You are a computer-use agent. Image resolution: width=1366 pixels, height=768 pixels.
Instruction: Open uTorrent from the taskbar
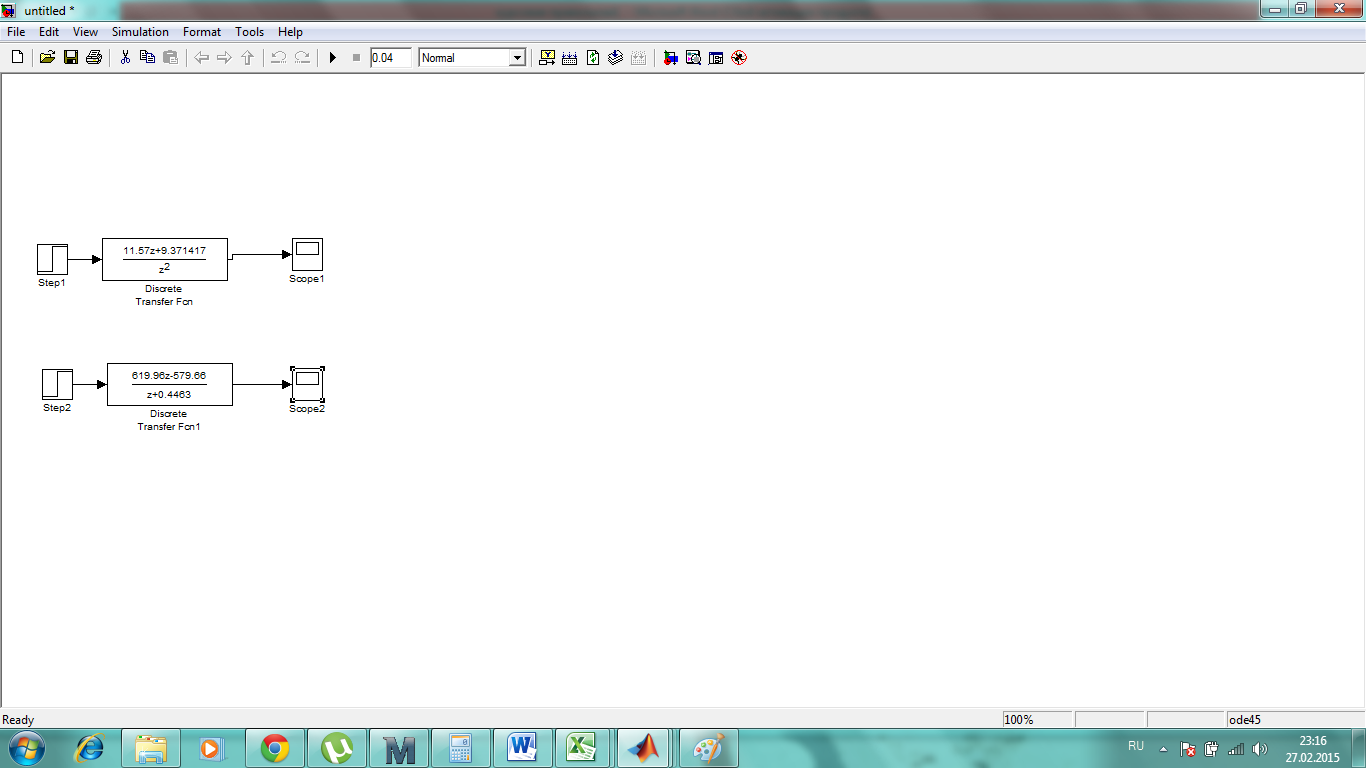pos(337,748)
